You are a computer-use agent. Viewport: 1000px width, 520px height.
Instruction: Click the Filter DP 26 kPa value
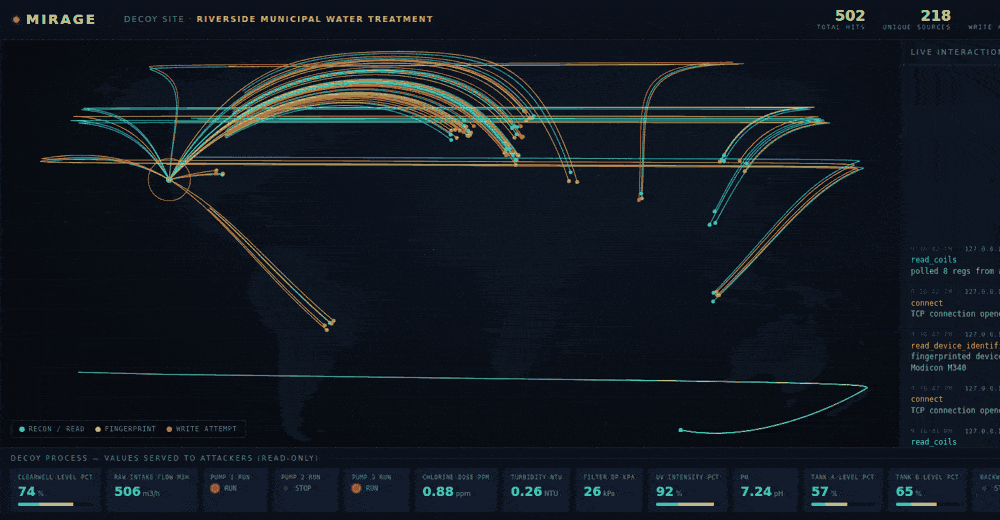click(599, 491)
